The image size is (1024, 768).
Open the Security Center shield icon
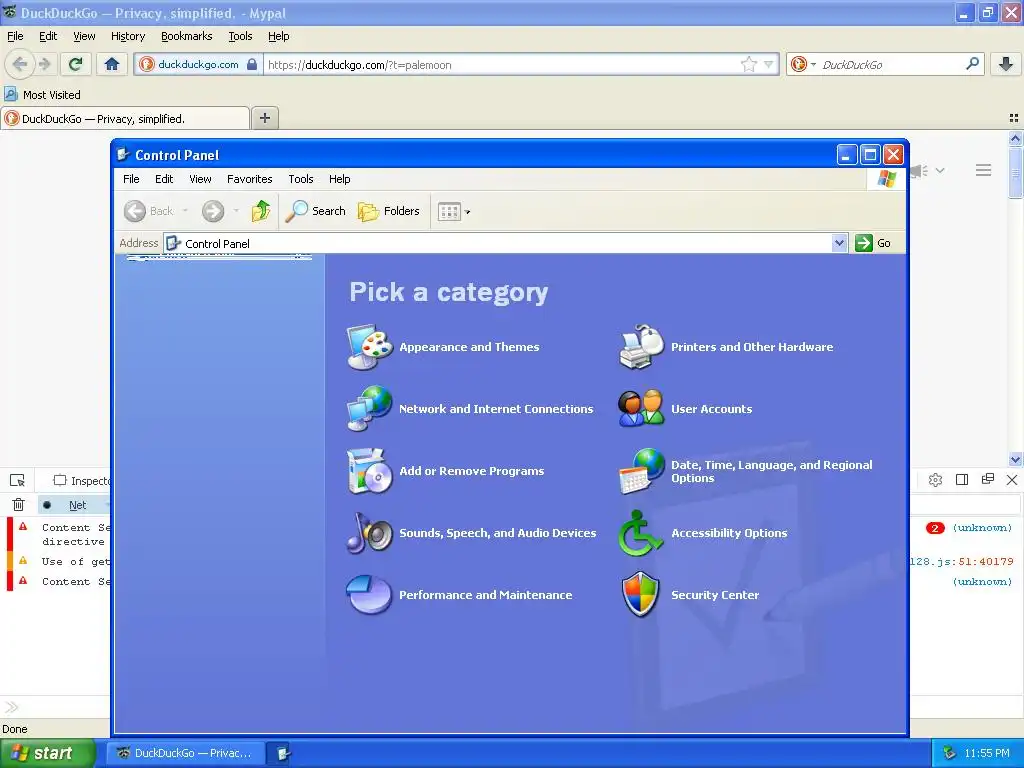[641, 595]
